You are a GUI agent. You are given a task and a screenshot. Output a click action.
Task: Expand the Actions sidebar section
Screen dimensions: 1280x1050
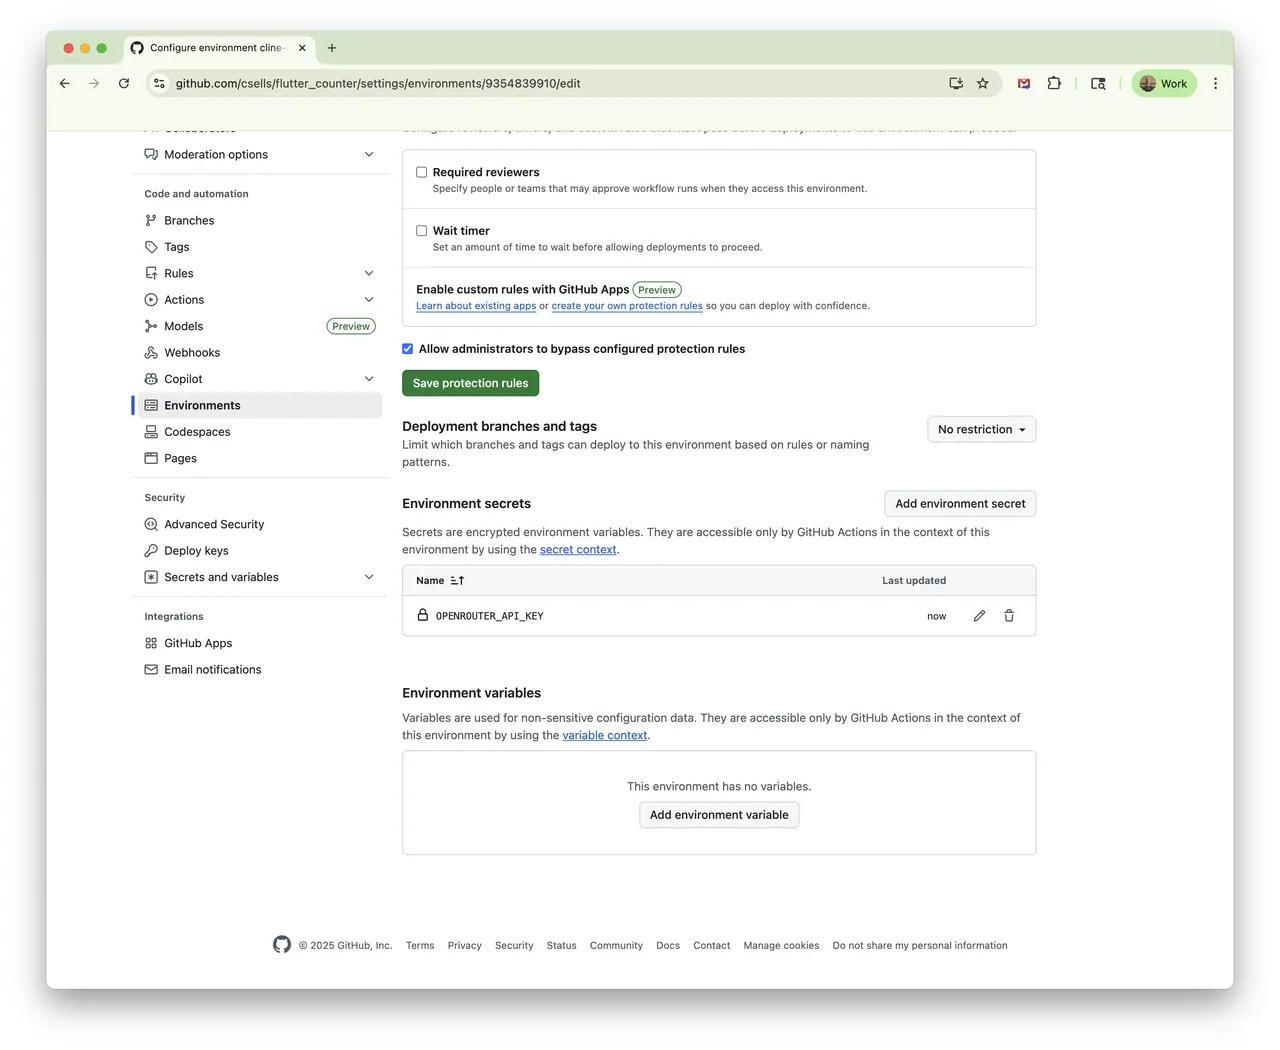[369, 300]
